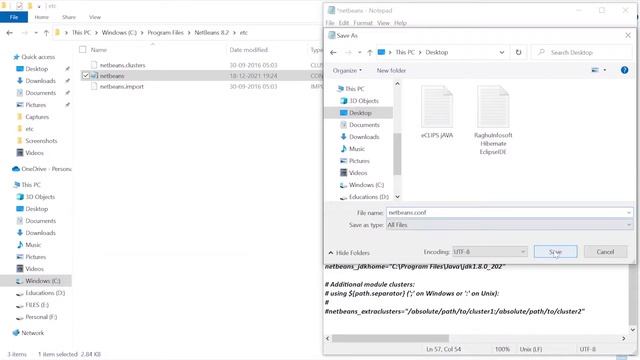The width and height of the screenshot is (640, 360).
Task: Click the File name input field
Action: [x=509, y=213]
